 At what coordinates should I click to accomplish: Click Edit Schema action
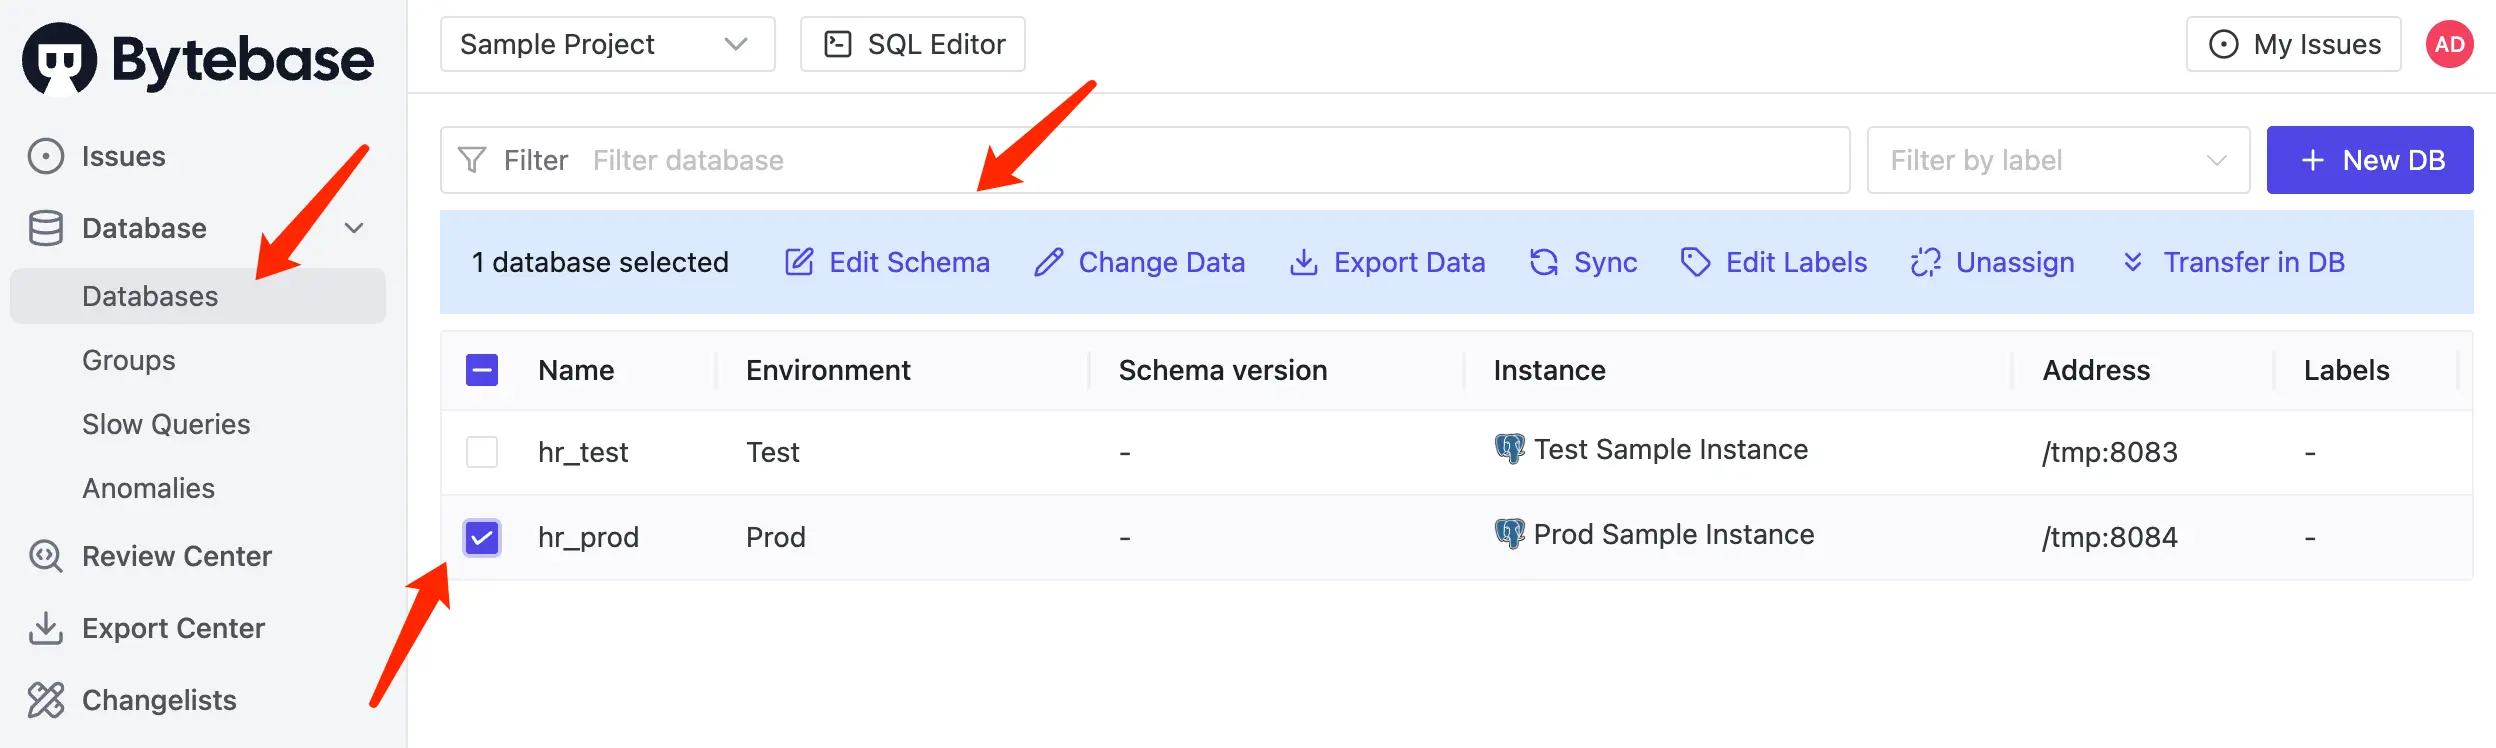point(887,262)
